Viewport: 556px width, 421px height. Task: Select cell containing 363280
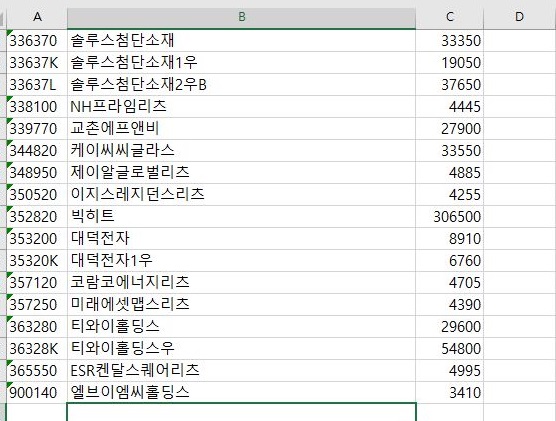[x=37, y=327]
